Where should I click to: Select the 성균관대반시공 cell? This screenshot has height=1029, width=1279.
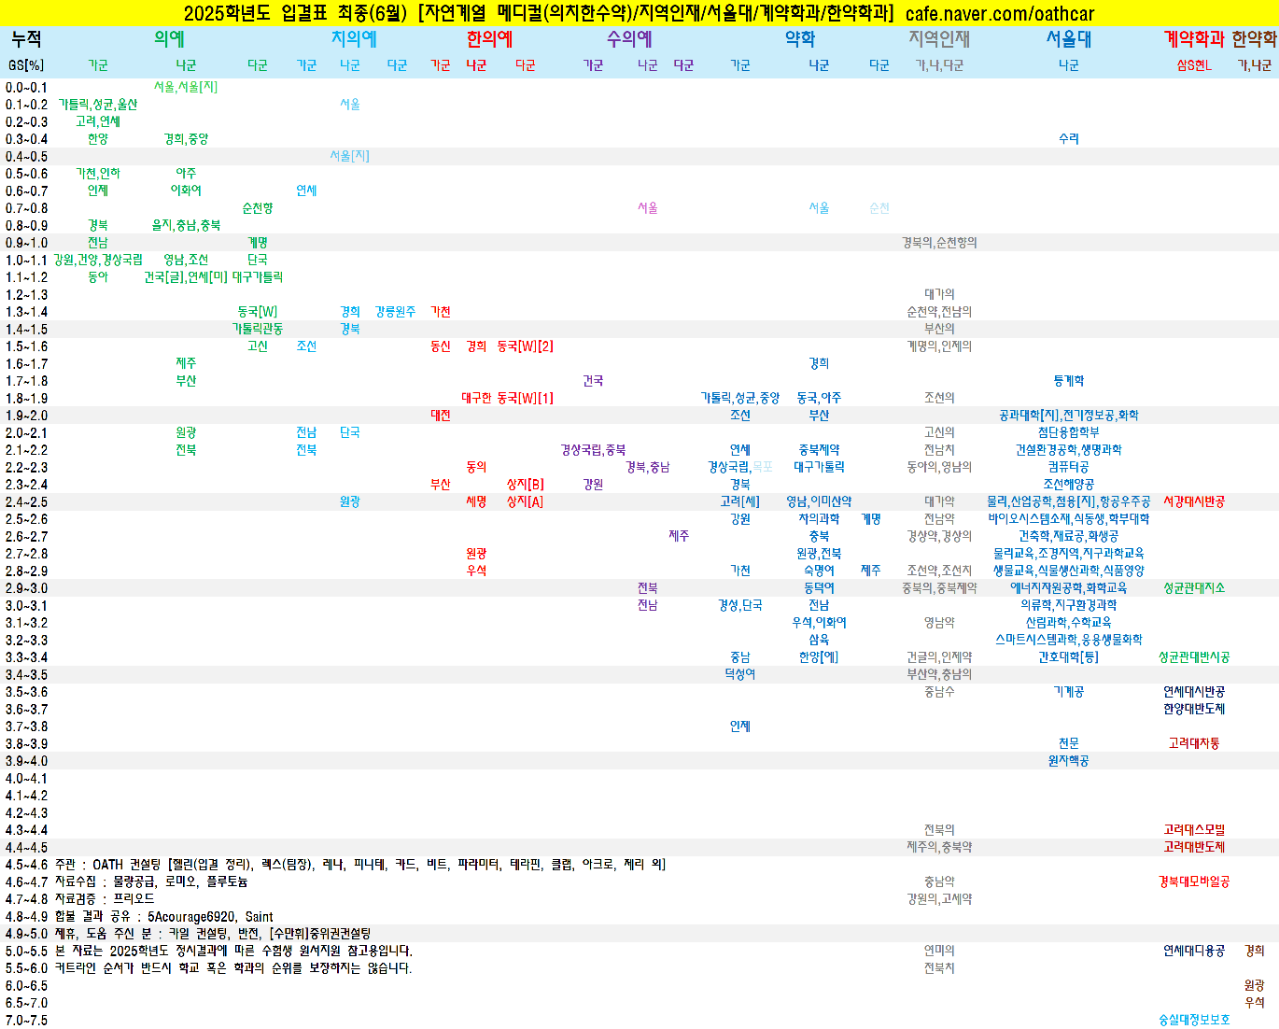[1193, 657]
